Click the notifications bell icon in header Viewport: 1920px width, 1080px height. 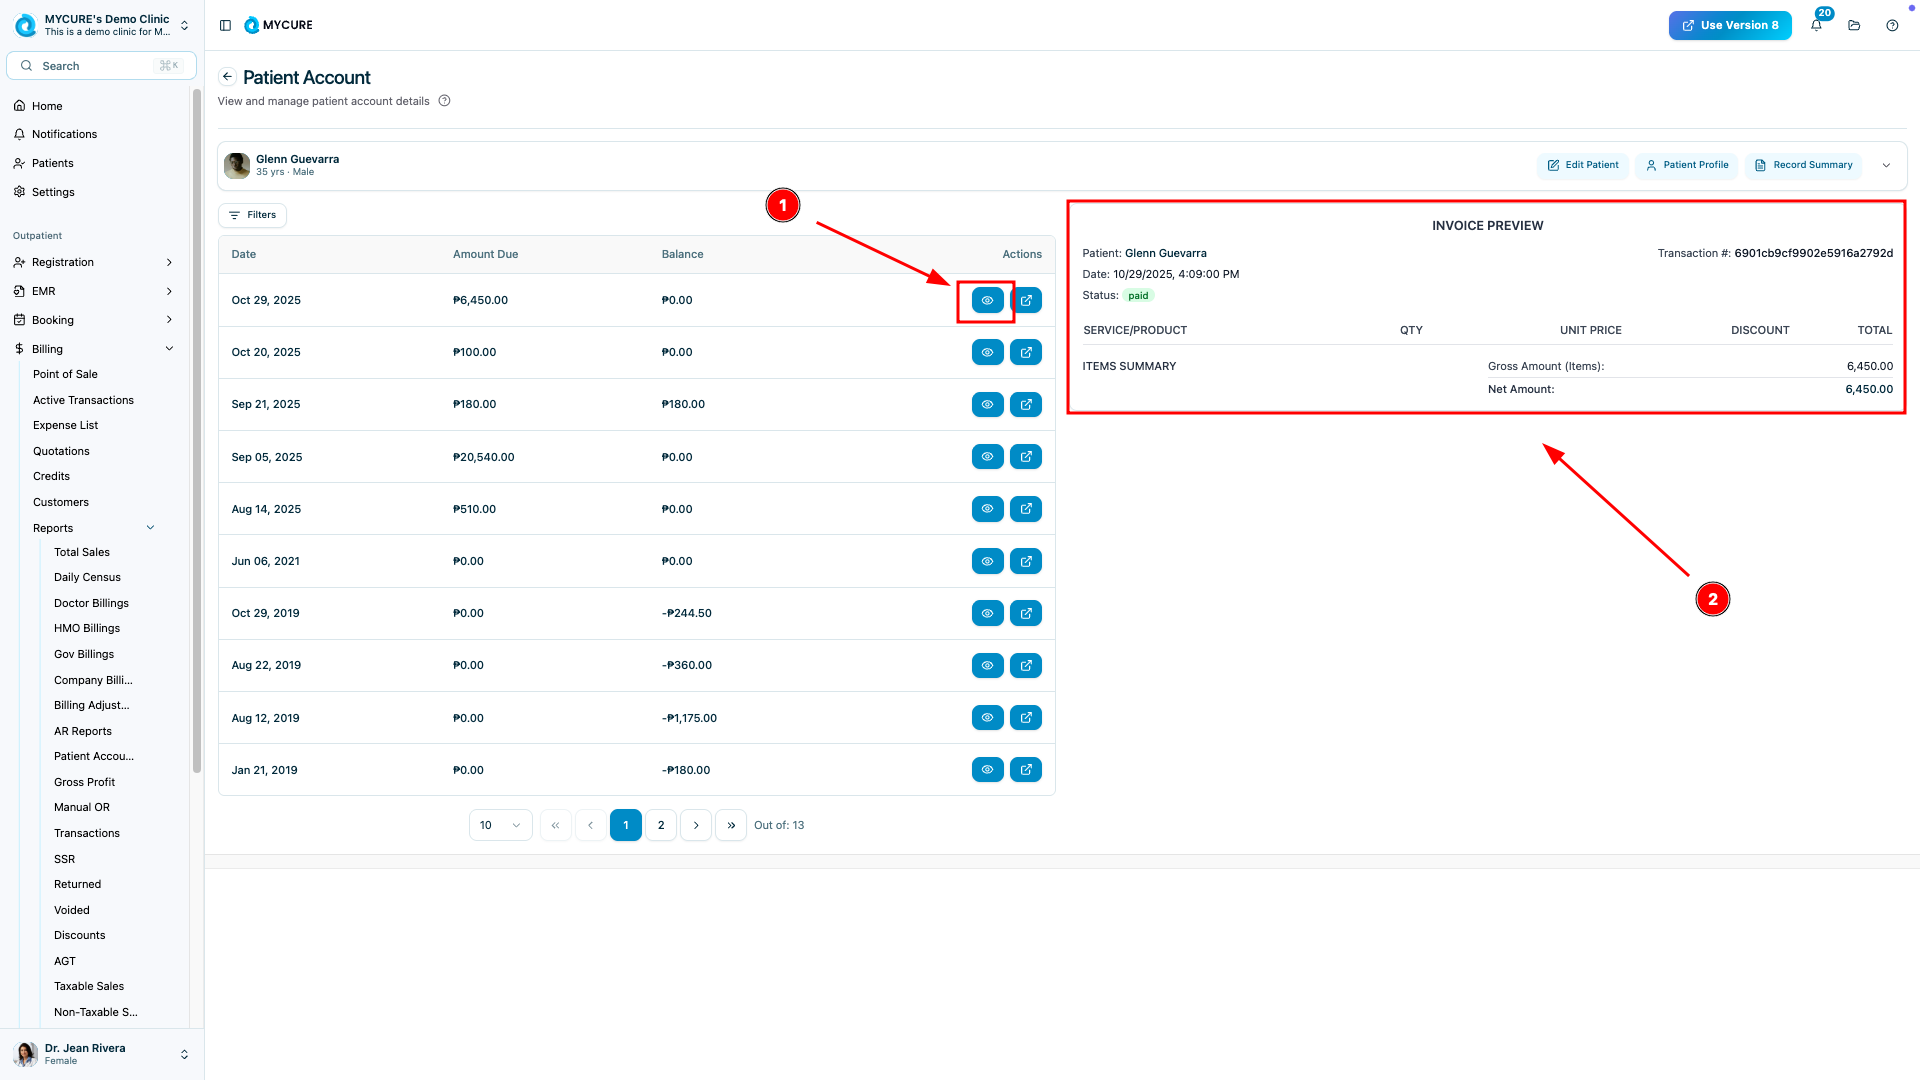click(1816, 26)
